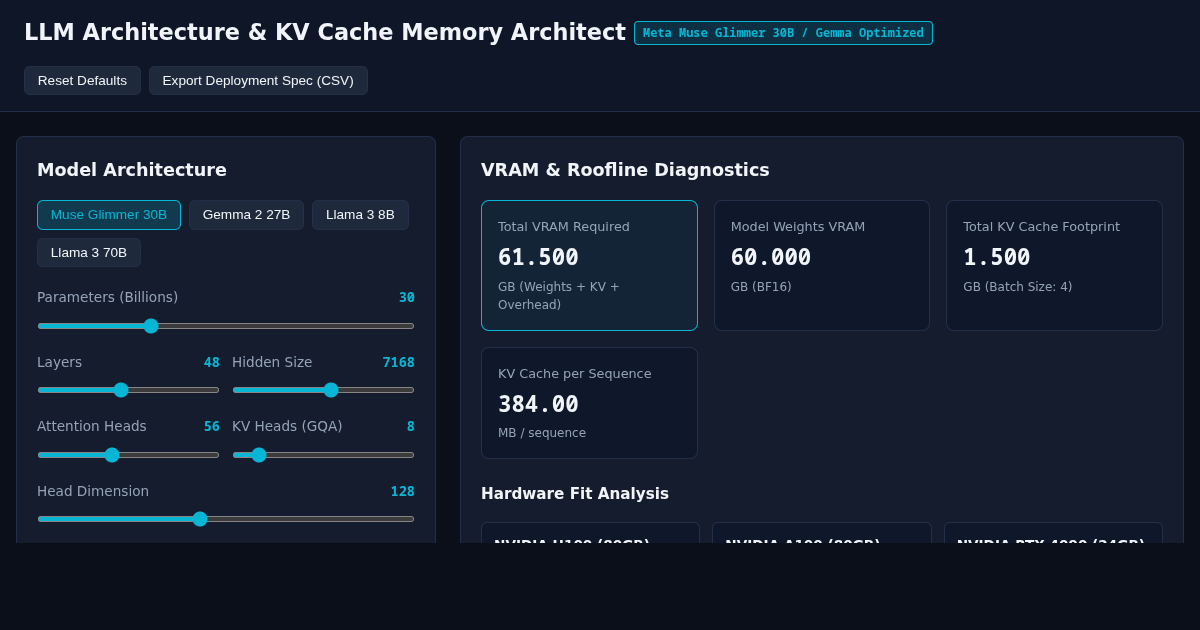Click the Hidden Size slider
The image size is (1200, 630).
tap(323, 390)
